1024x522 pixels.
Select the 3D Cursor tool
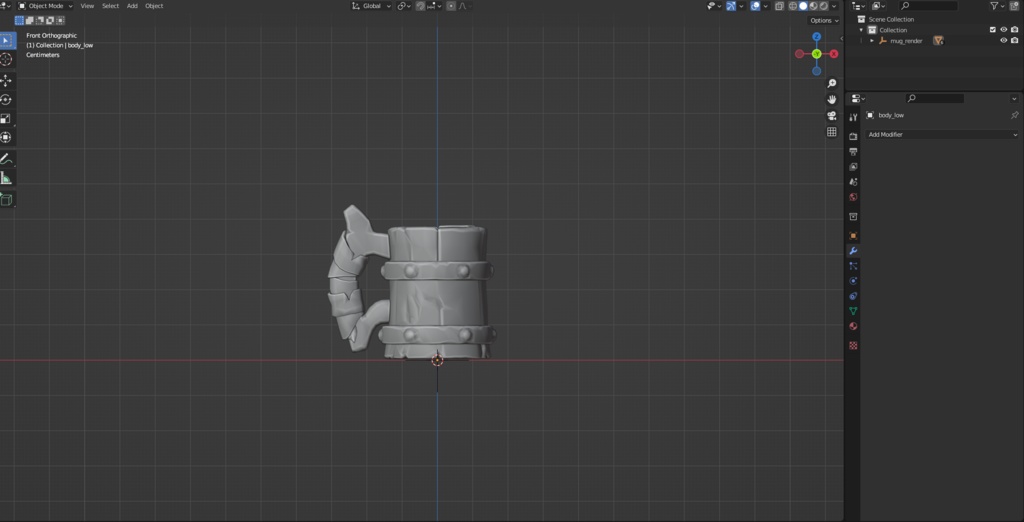coord(7,60)
